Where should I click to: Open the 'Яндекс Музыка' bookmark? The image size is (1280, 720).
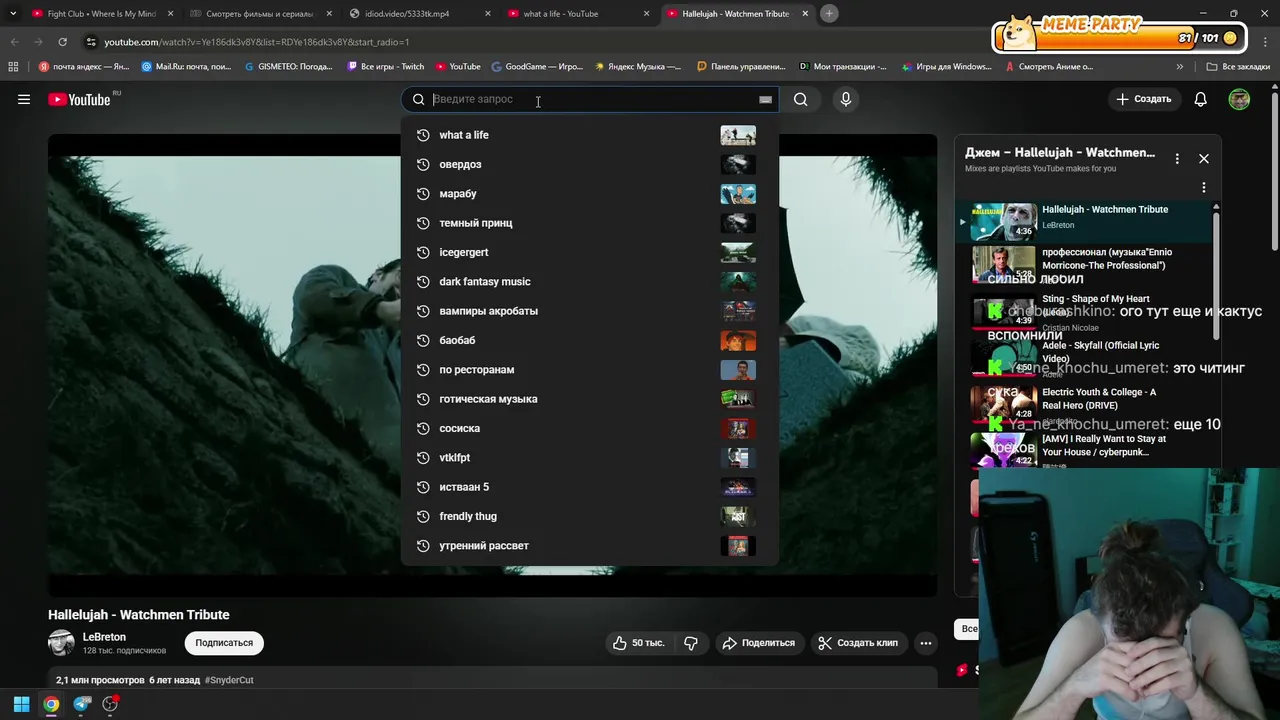point(638,67)
